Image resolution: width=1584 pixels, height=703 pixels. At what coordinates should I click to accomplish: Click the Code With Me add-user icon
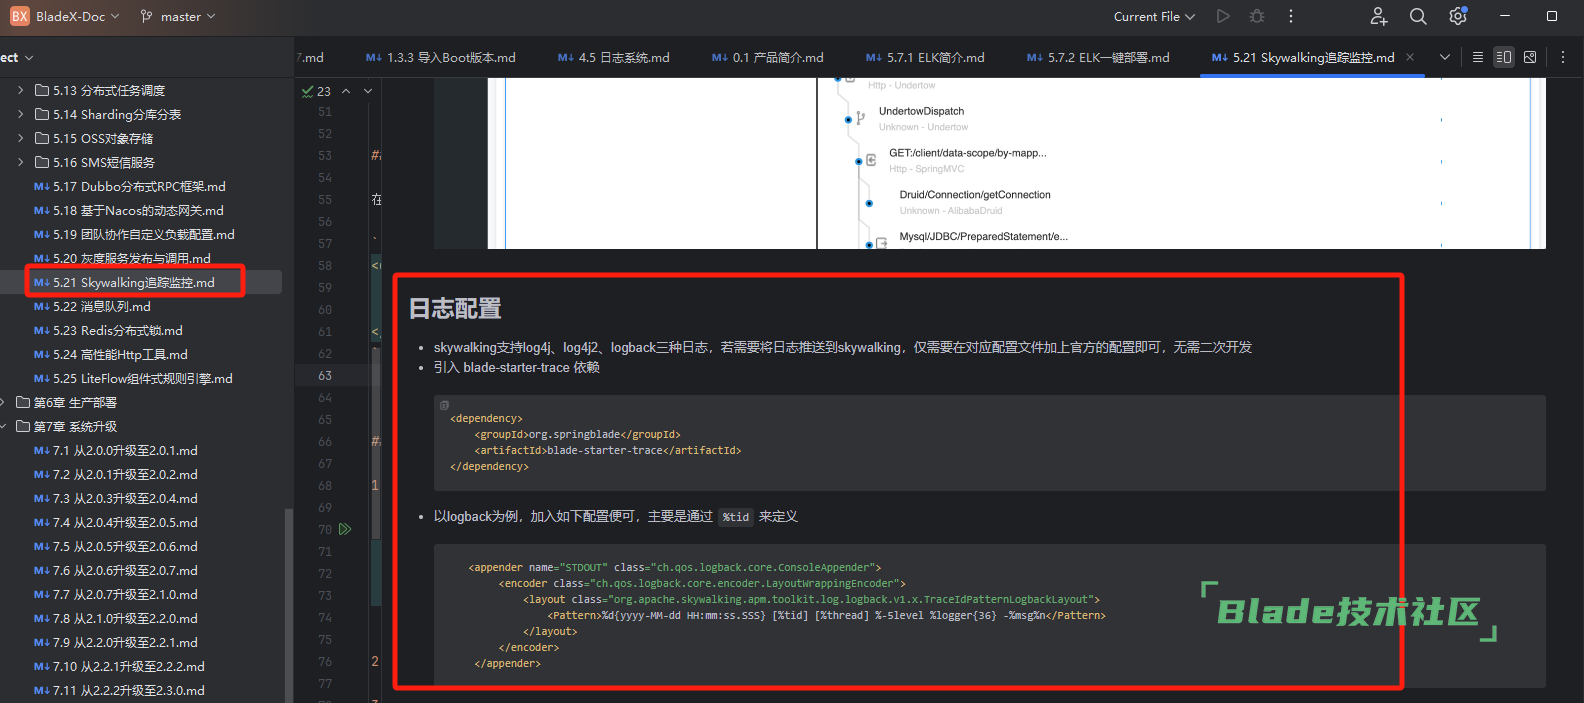point(1379,16)
